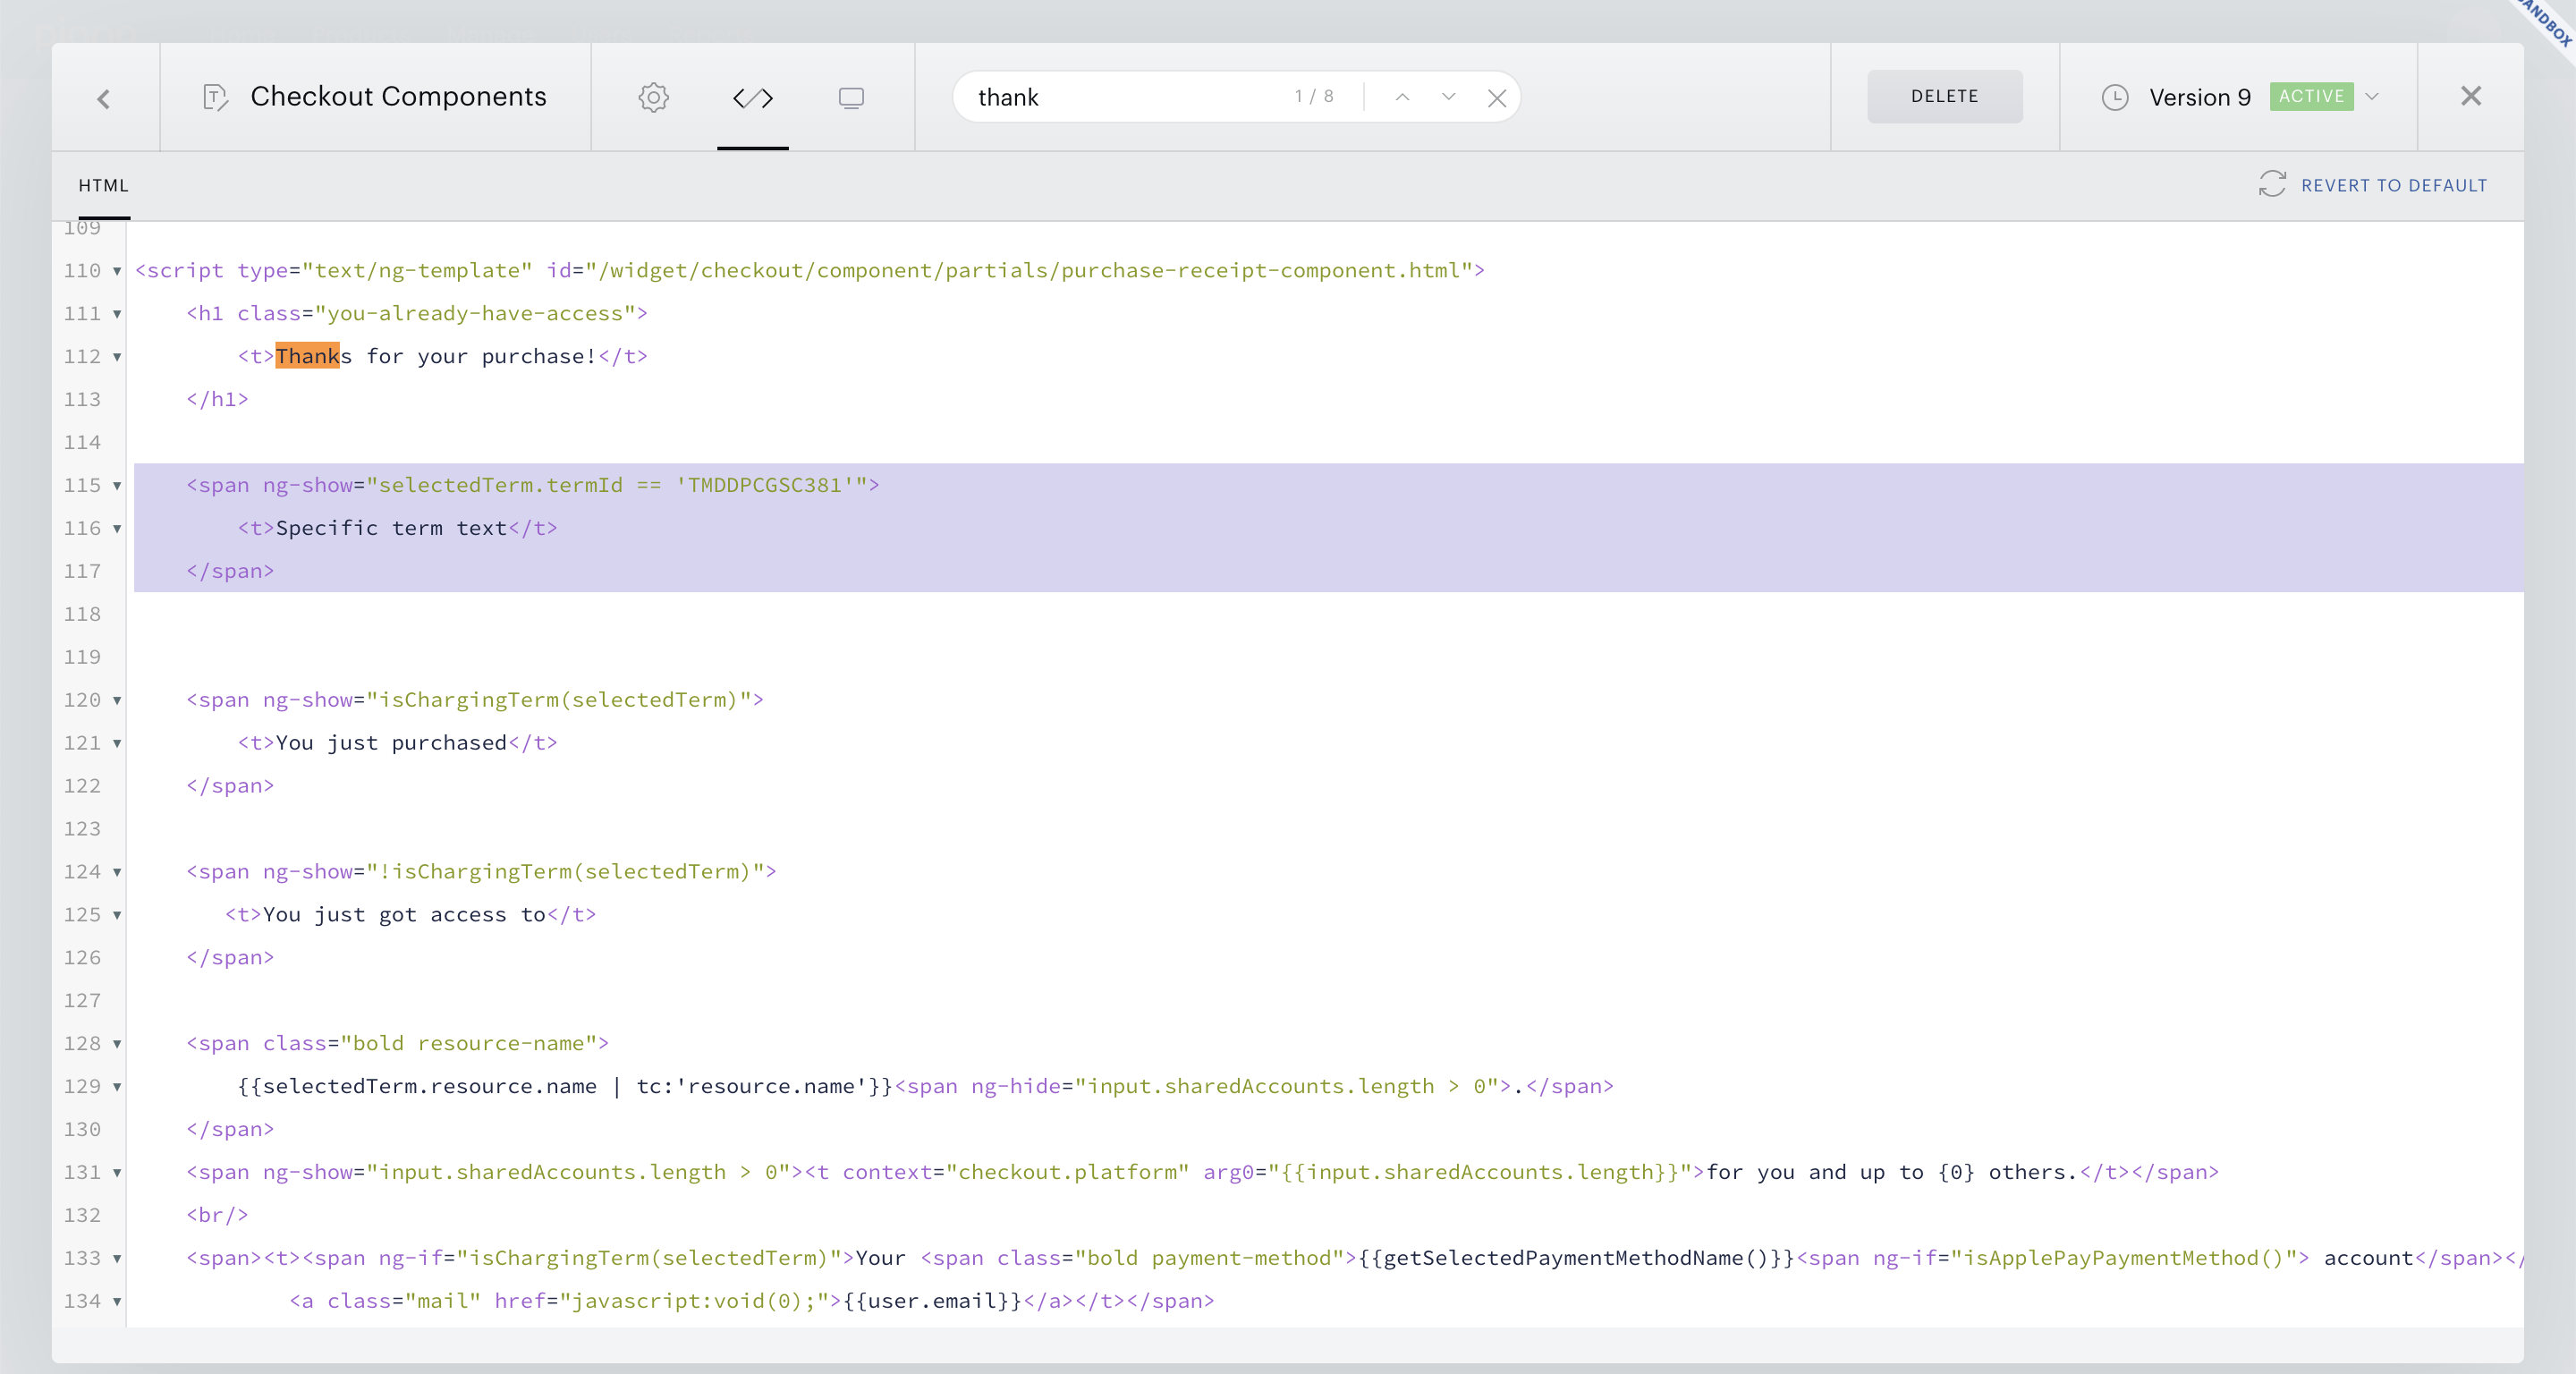The height and width of the screenshot is (1374, 2576).
Task: Click the version history clock icon
Action: (2114, 97)
